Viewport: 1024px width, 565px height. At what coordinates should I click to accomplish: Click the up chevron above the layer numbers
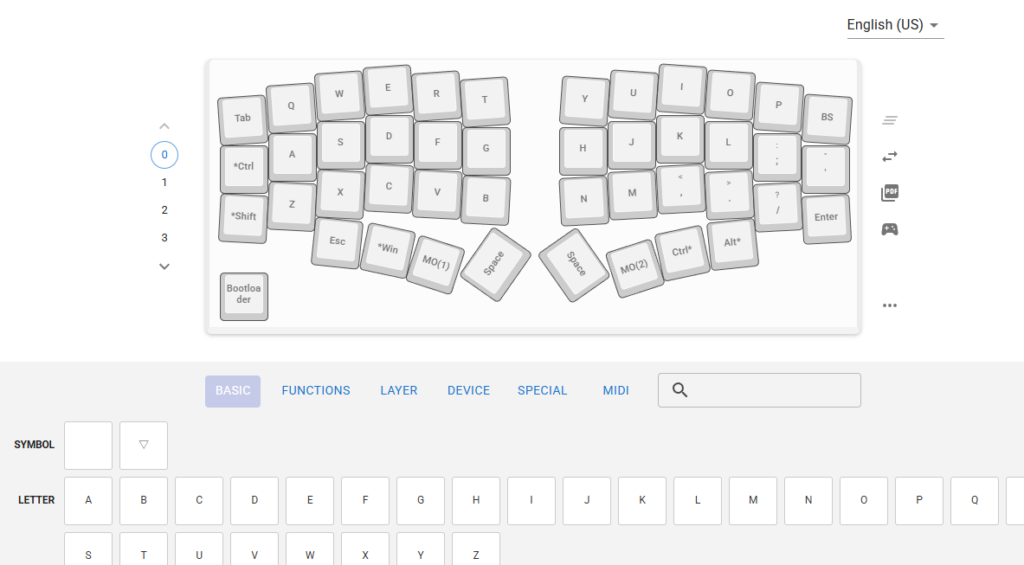[x=164, y=127]
